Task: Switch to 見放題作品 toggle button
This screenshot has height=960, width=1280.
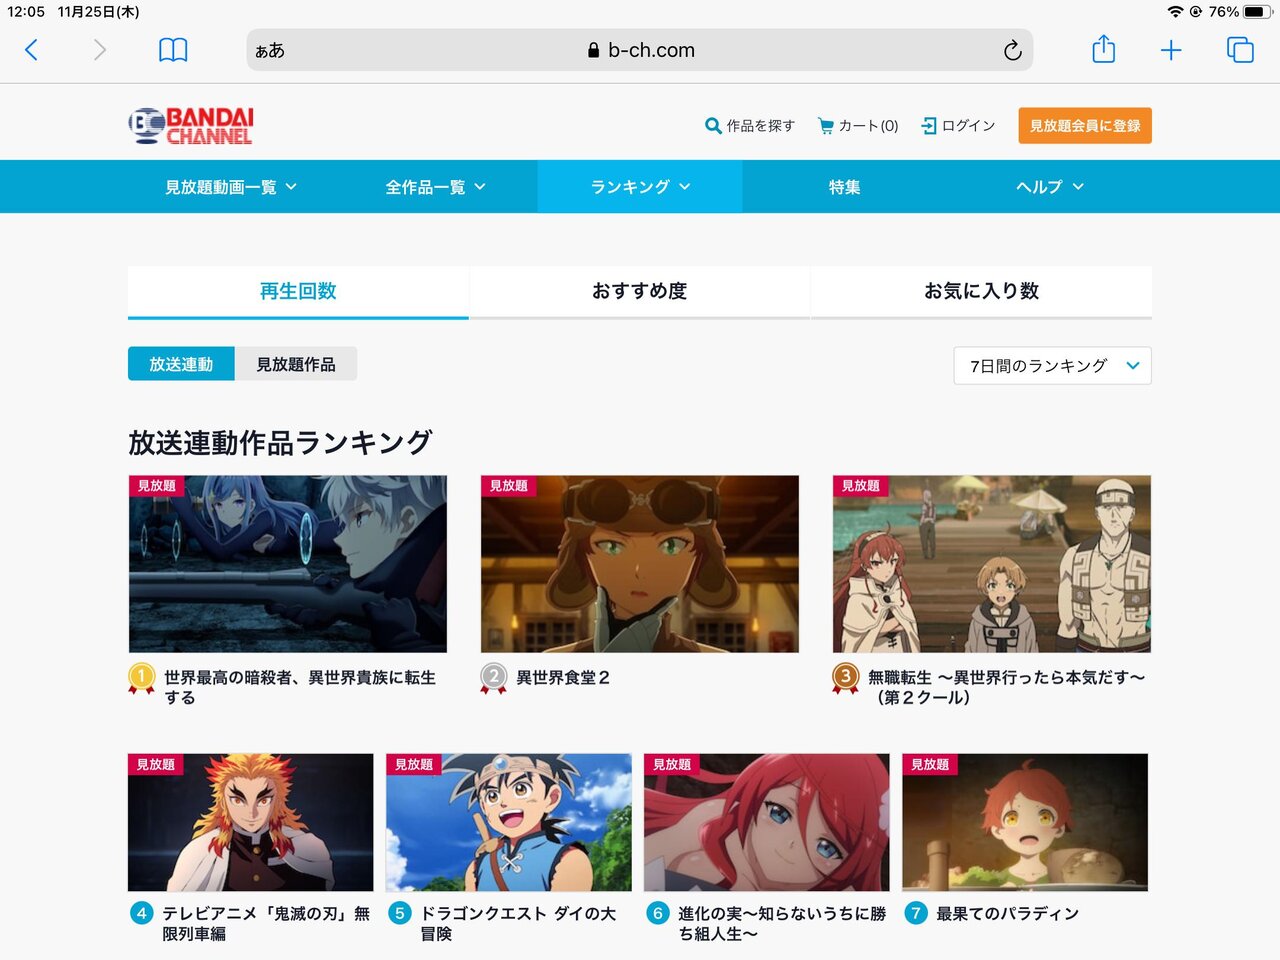Action: tap(296, 364)
